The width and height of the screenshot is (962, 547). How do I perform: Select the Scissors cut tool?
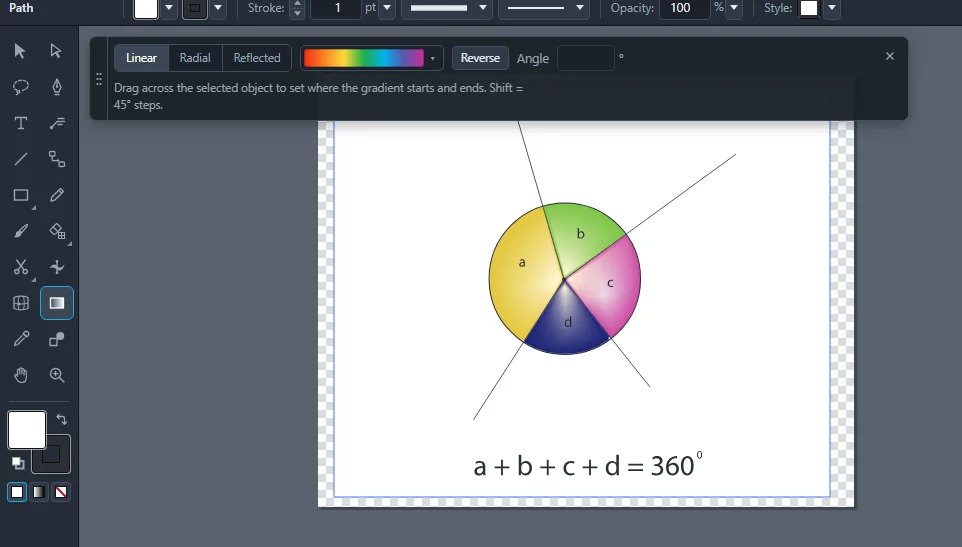[21, 267]
